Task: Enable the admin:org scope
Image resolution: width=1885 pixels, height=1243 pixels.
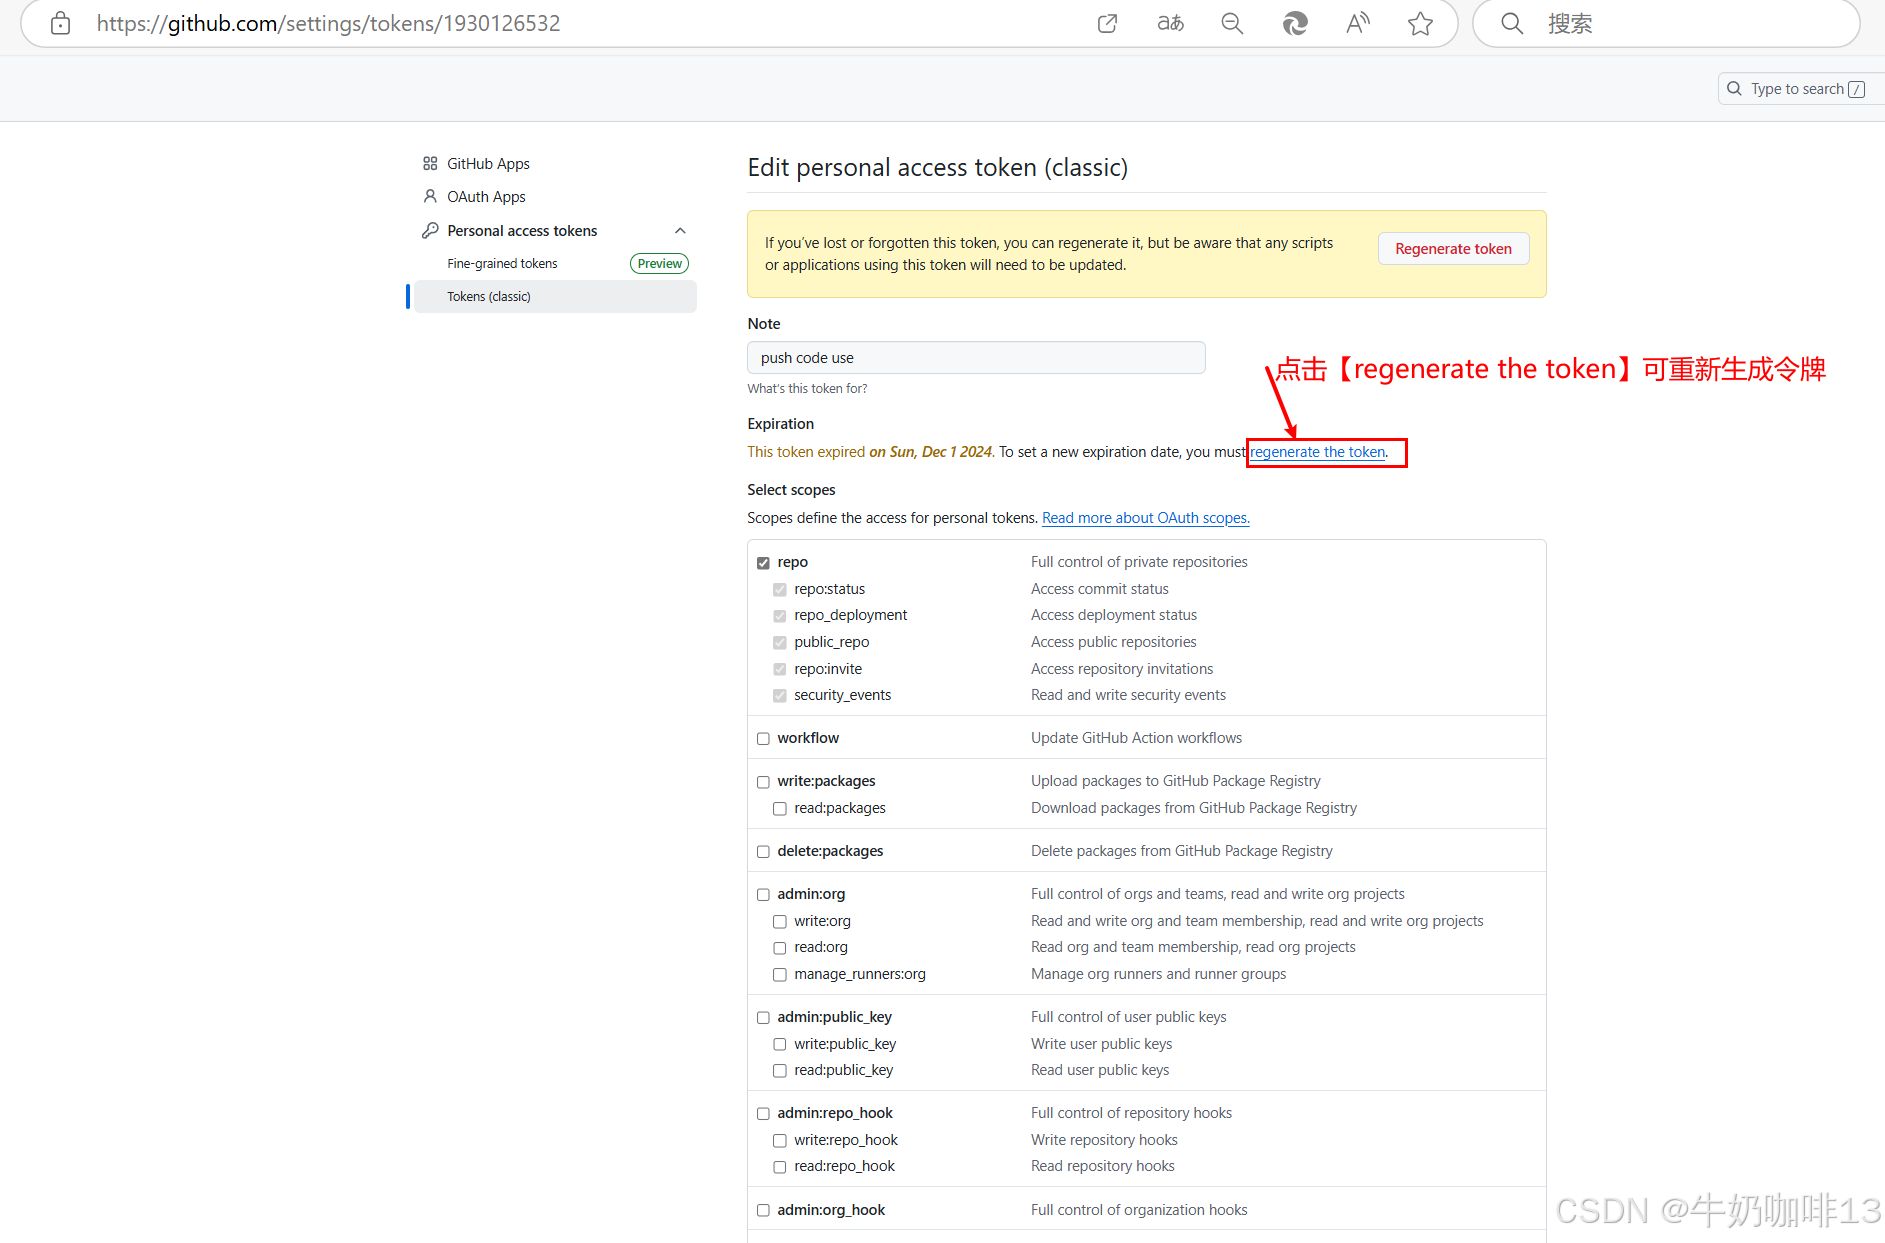Action: [x=763, y=894]
